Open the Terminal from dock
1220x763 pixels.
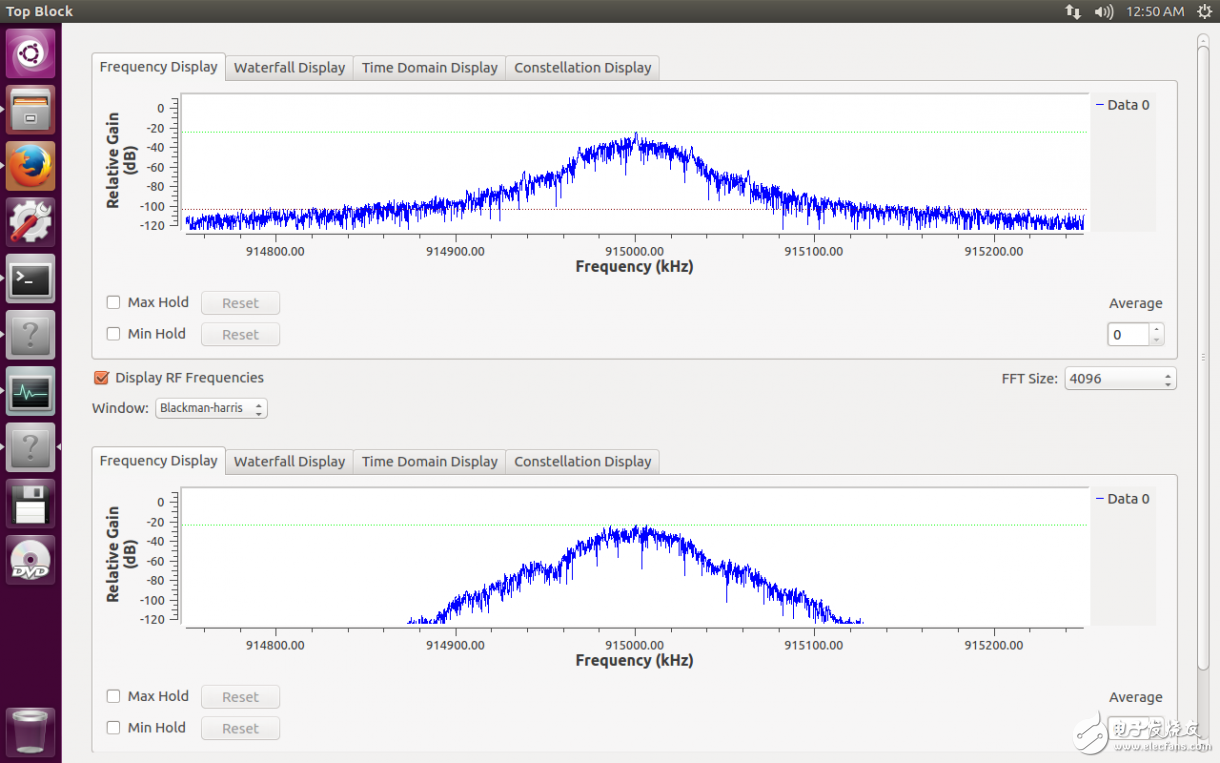click(x=30, y=279)
